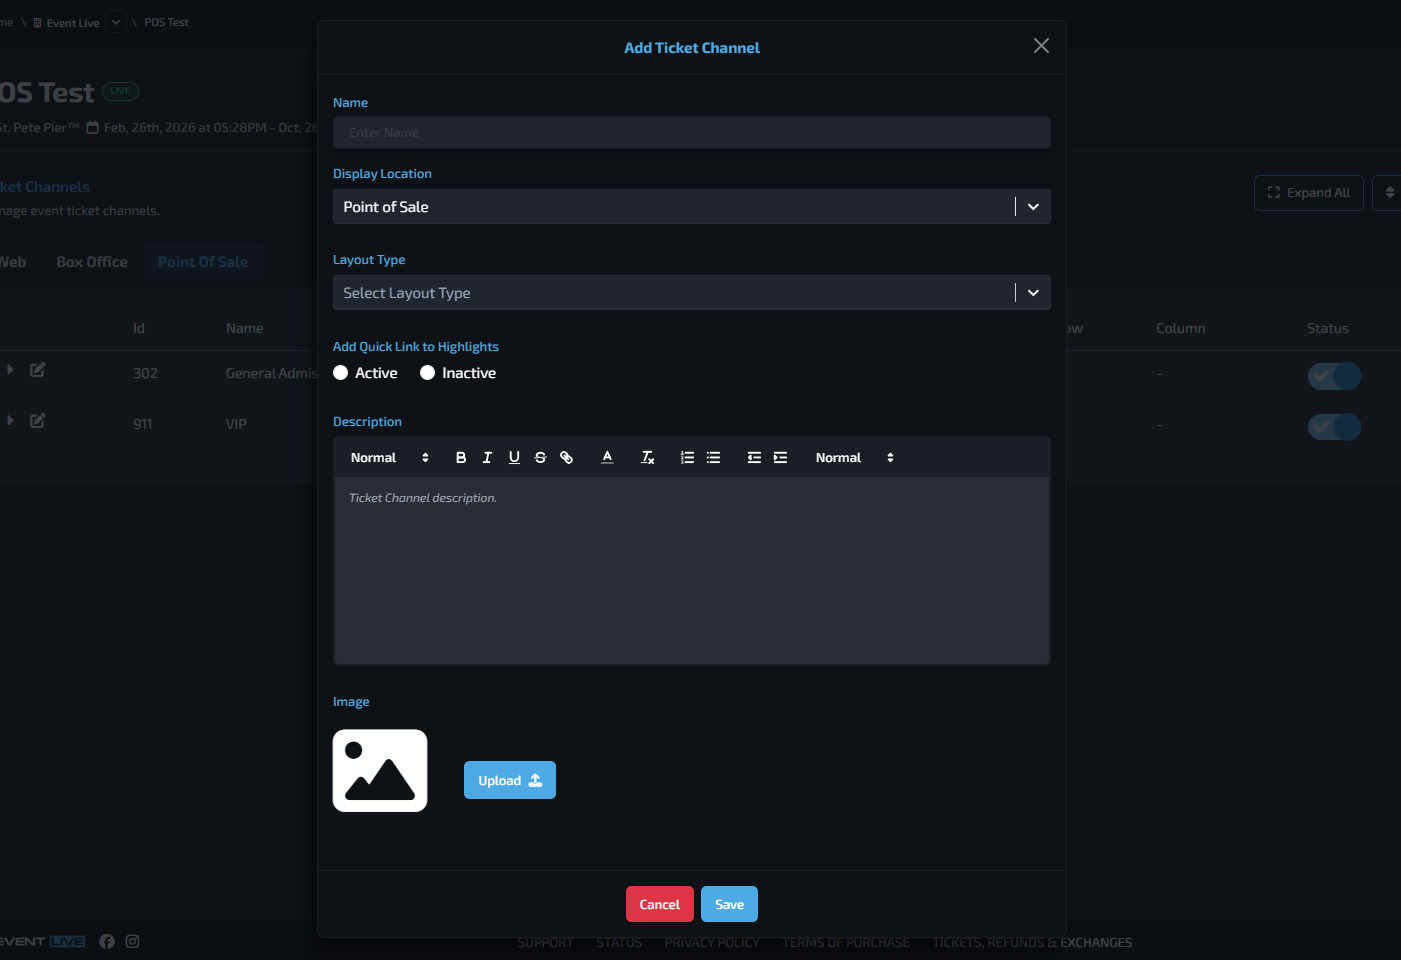Open the STATUS footer link

(619, 943)
